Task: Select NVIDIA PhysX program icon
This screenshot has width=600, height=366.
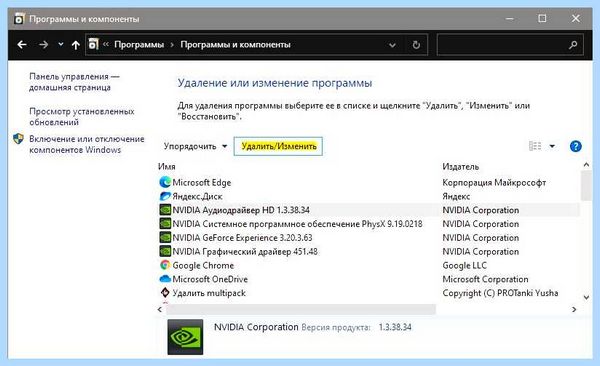Action: (165, 224)
